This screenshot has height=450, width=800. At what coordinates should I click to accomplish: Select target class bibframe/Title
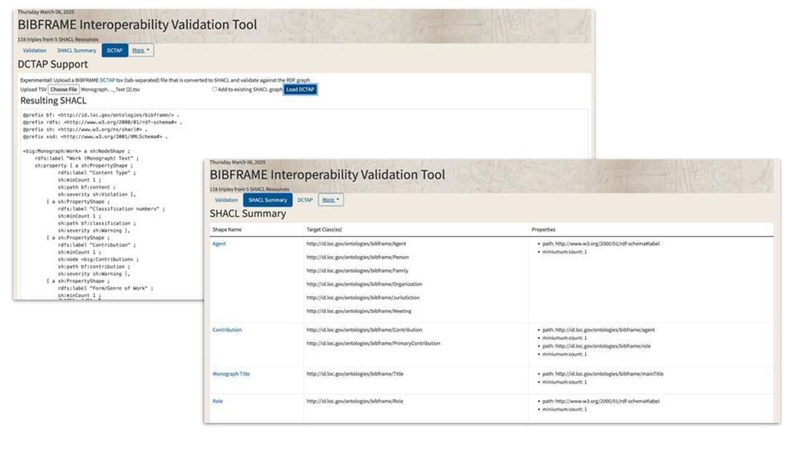pos(355,374)
